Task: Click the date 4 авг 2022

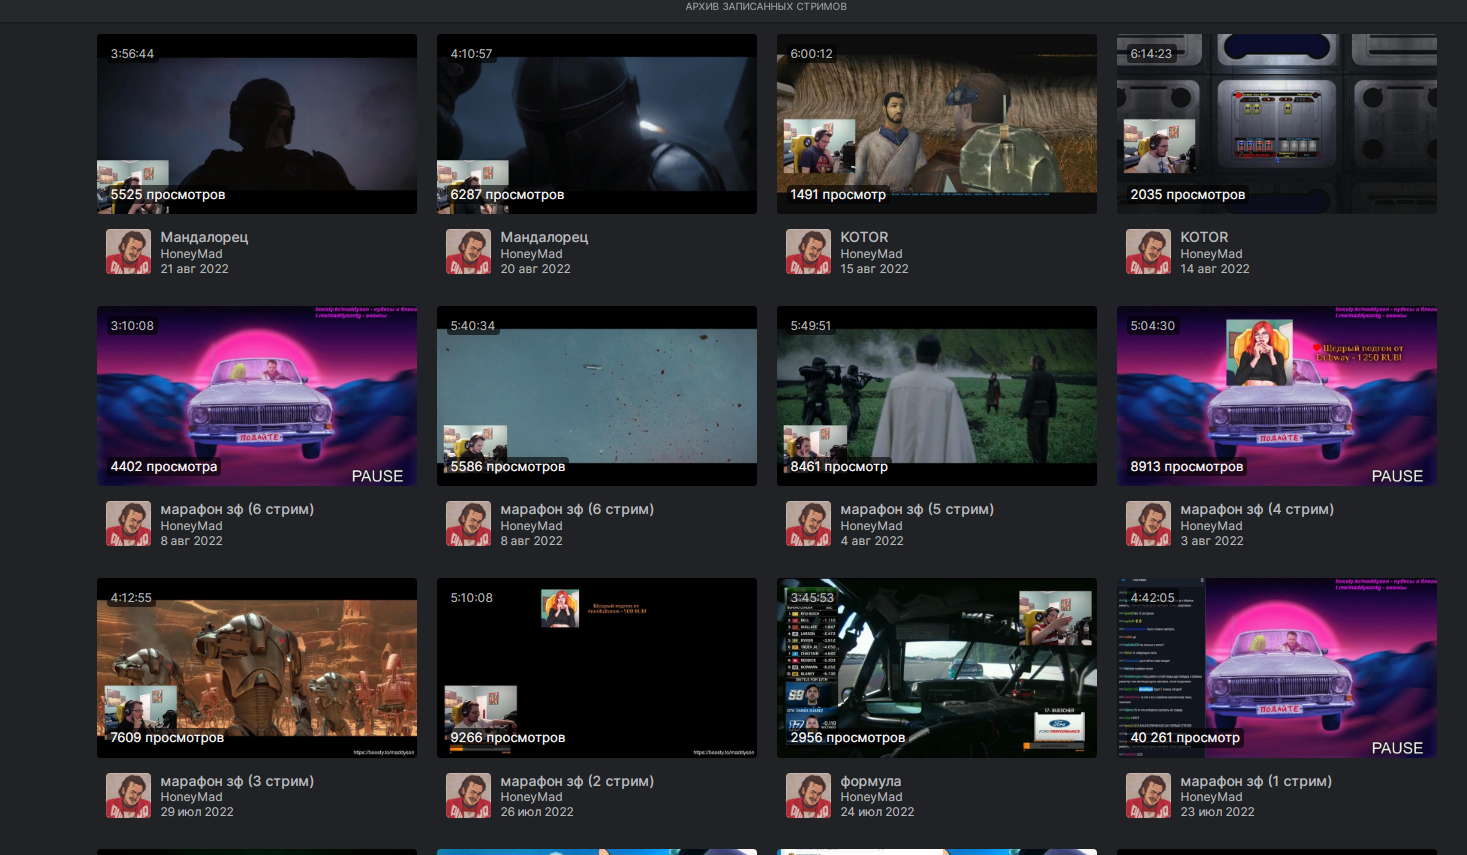Action: tap(871, 541)
